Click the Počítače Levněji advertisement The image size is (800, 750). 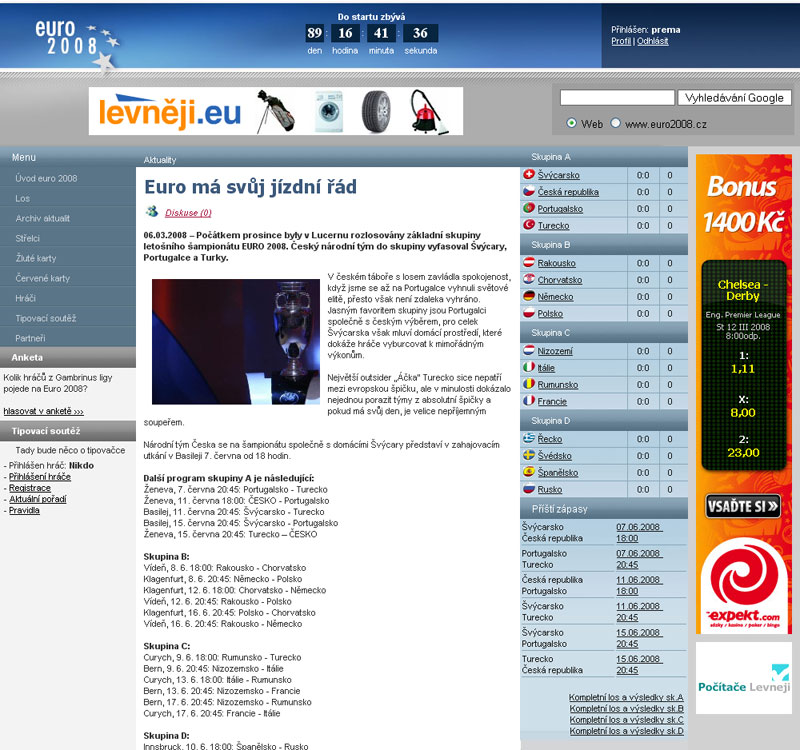pos(744,678)
